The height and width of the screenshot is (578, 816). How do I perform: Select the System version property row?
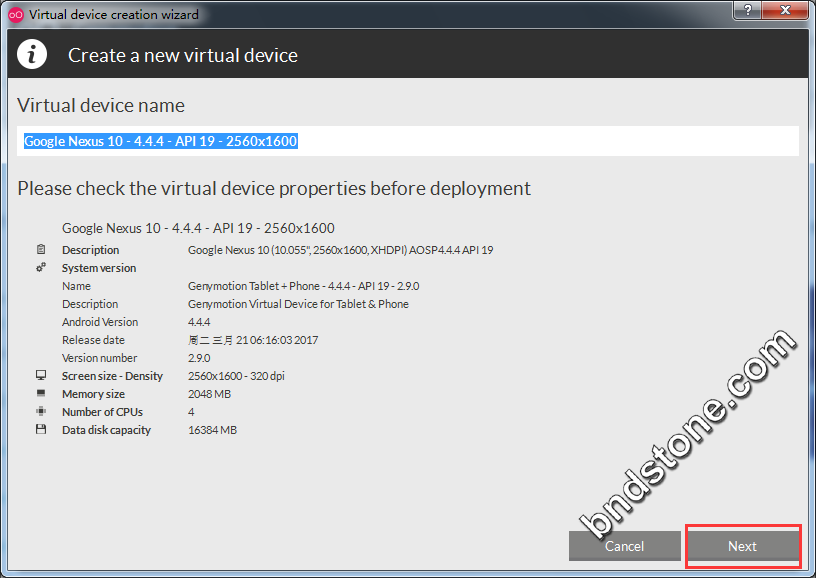99,268
